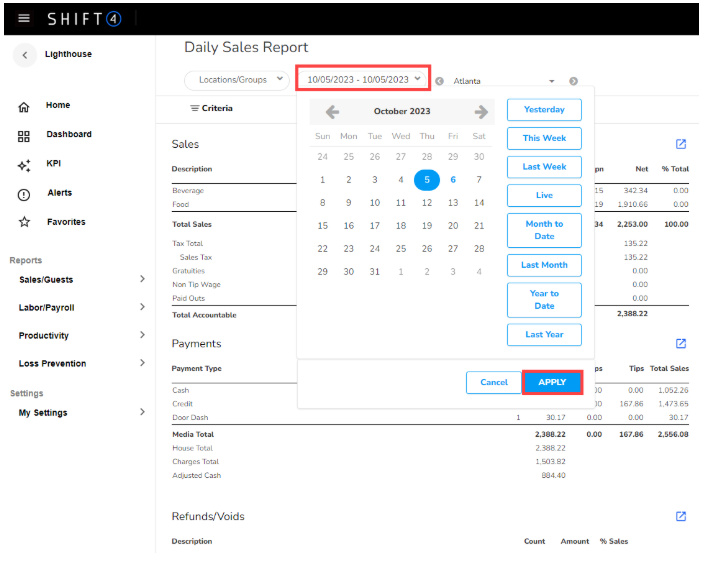Viewport: 703px width, 561px height.
Task: Click the Favorites star icon
Action: 24,222
